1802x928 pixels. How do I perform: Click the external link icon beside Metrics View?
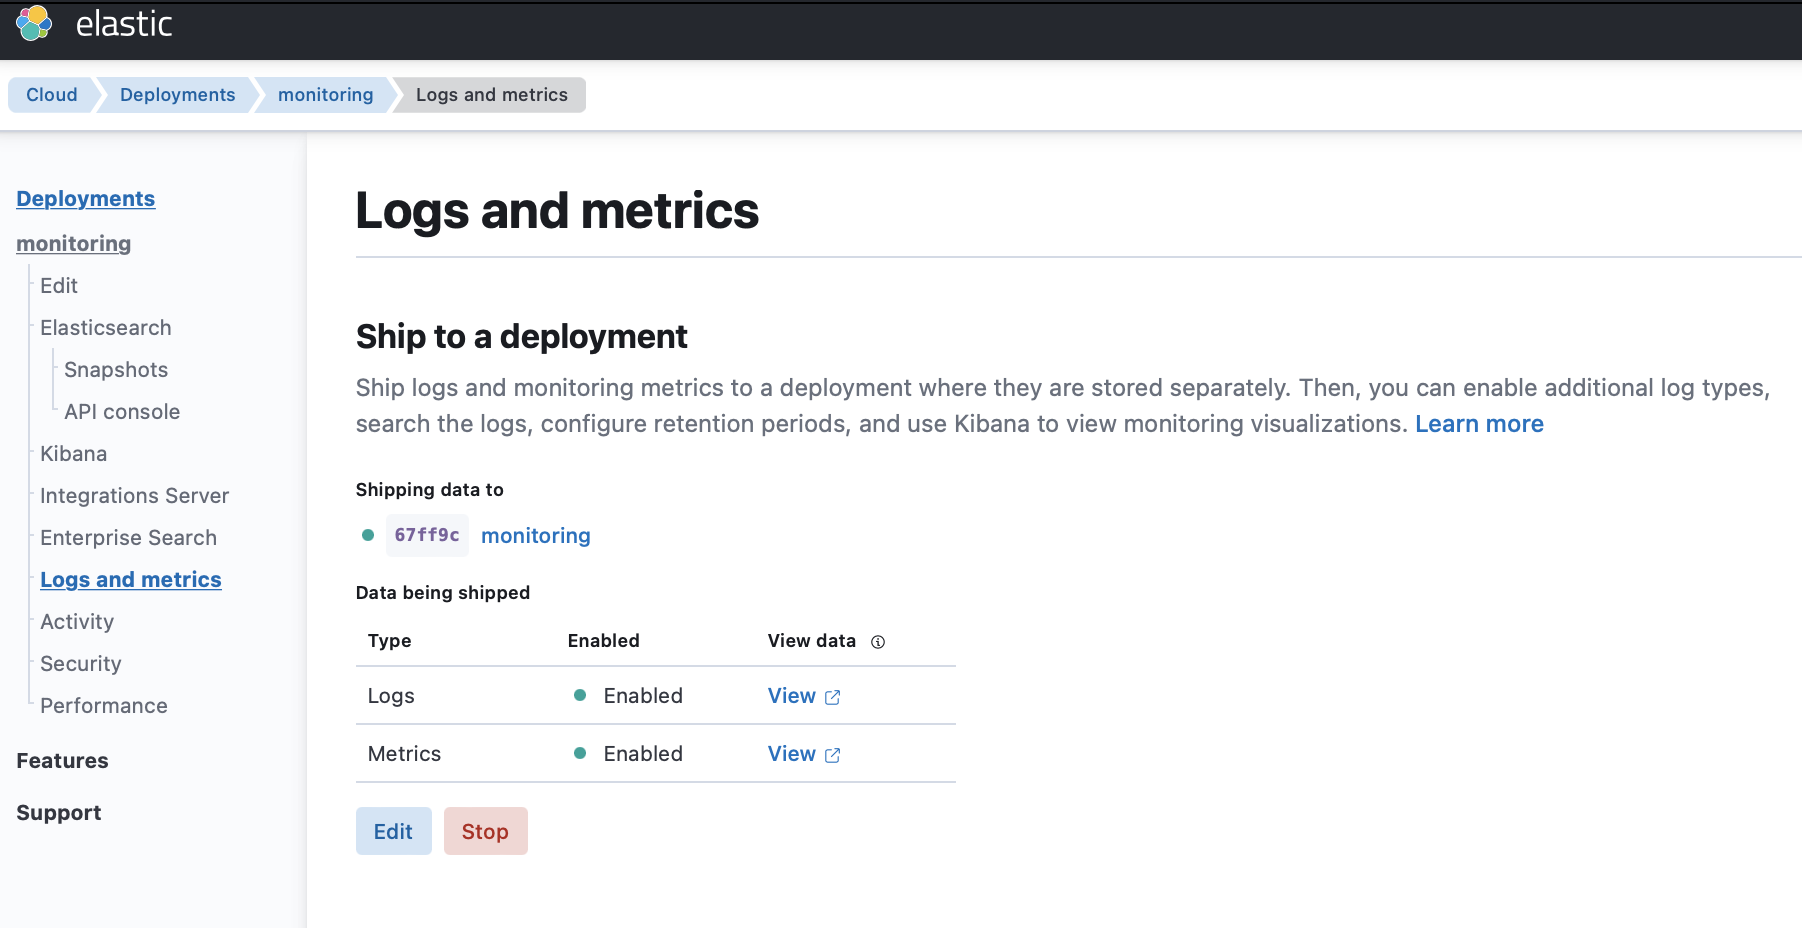click(x=834, y=755)
